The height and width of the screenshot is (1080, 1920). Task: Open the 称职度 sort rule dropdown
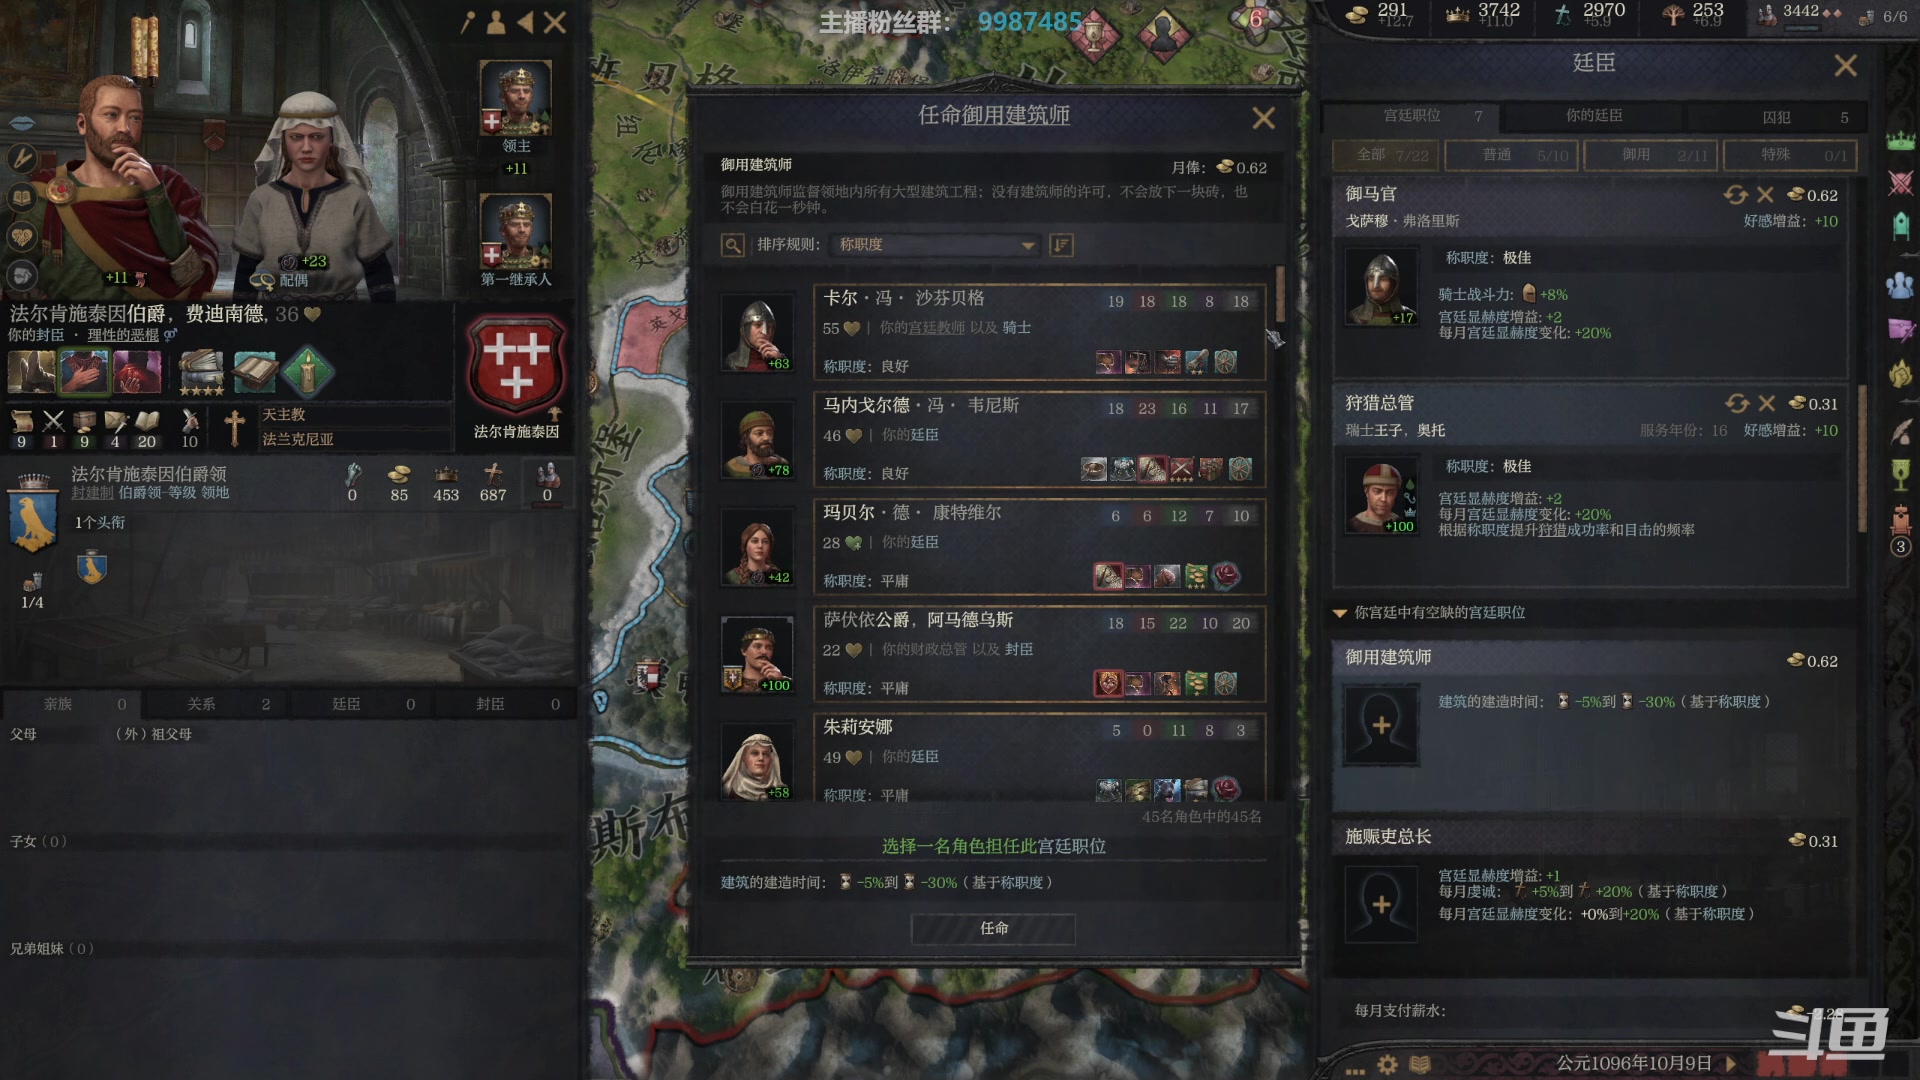click(x=936, y=245)
